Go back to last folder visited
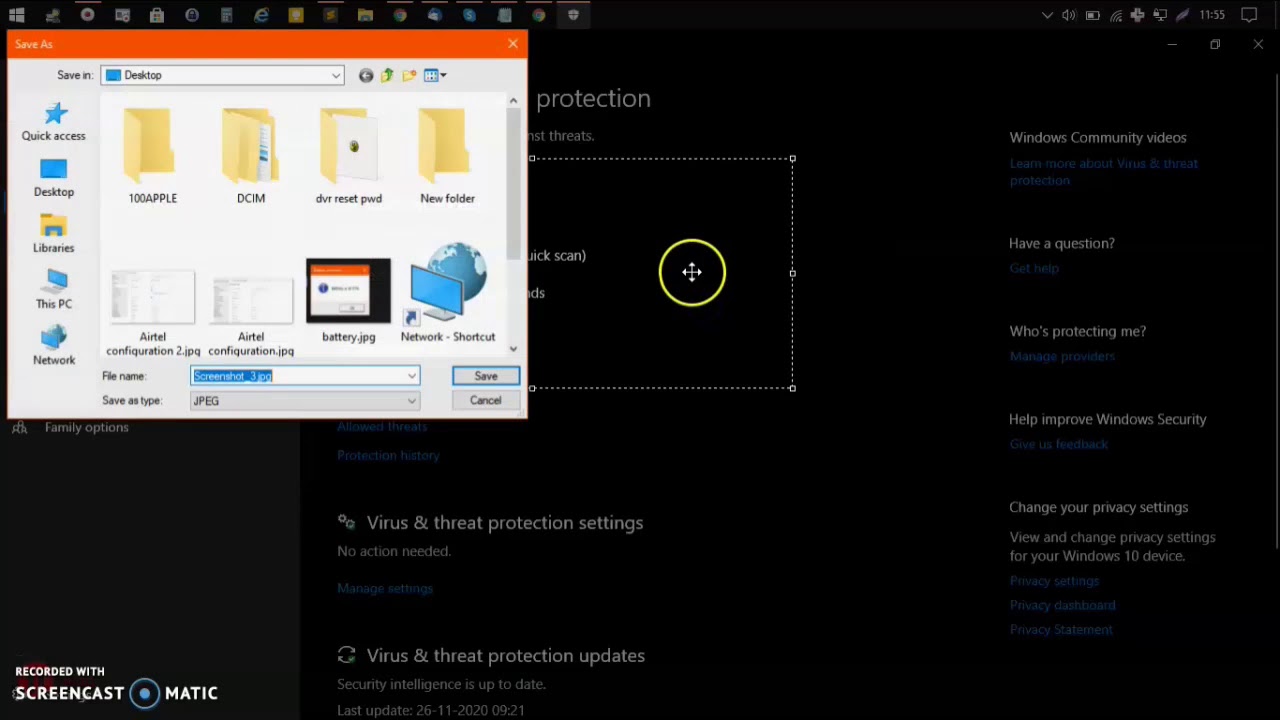The width and height of the screenshot is (1280, 720). point(366,75)
